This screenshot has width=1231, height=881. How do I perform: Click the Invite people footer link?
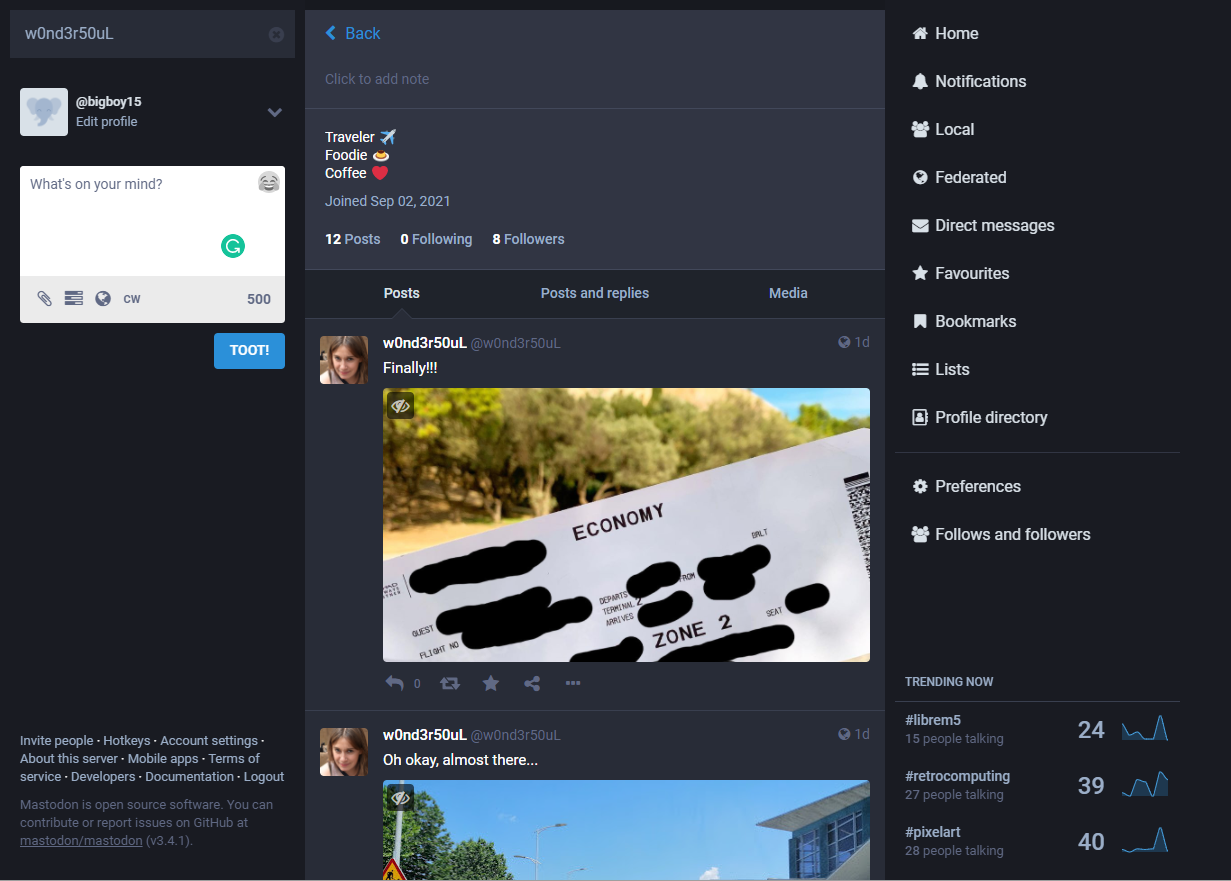point(57,741)
